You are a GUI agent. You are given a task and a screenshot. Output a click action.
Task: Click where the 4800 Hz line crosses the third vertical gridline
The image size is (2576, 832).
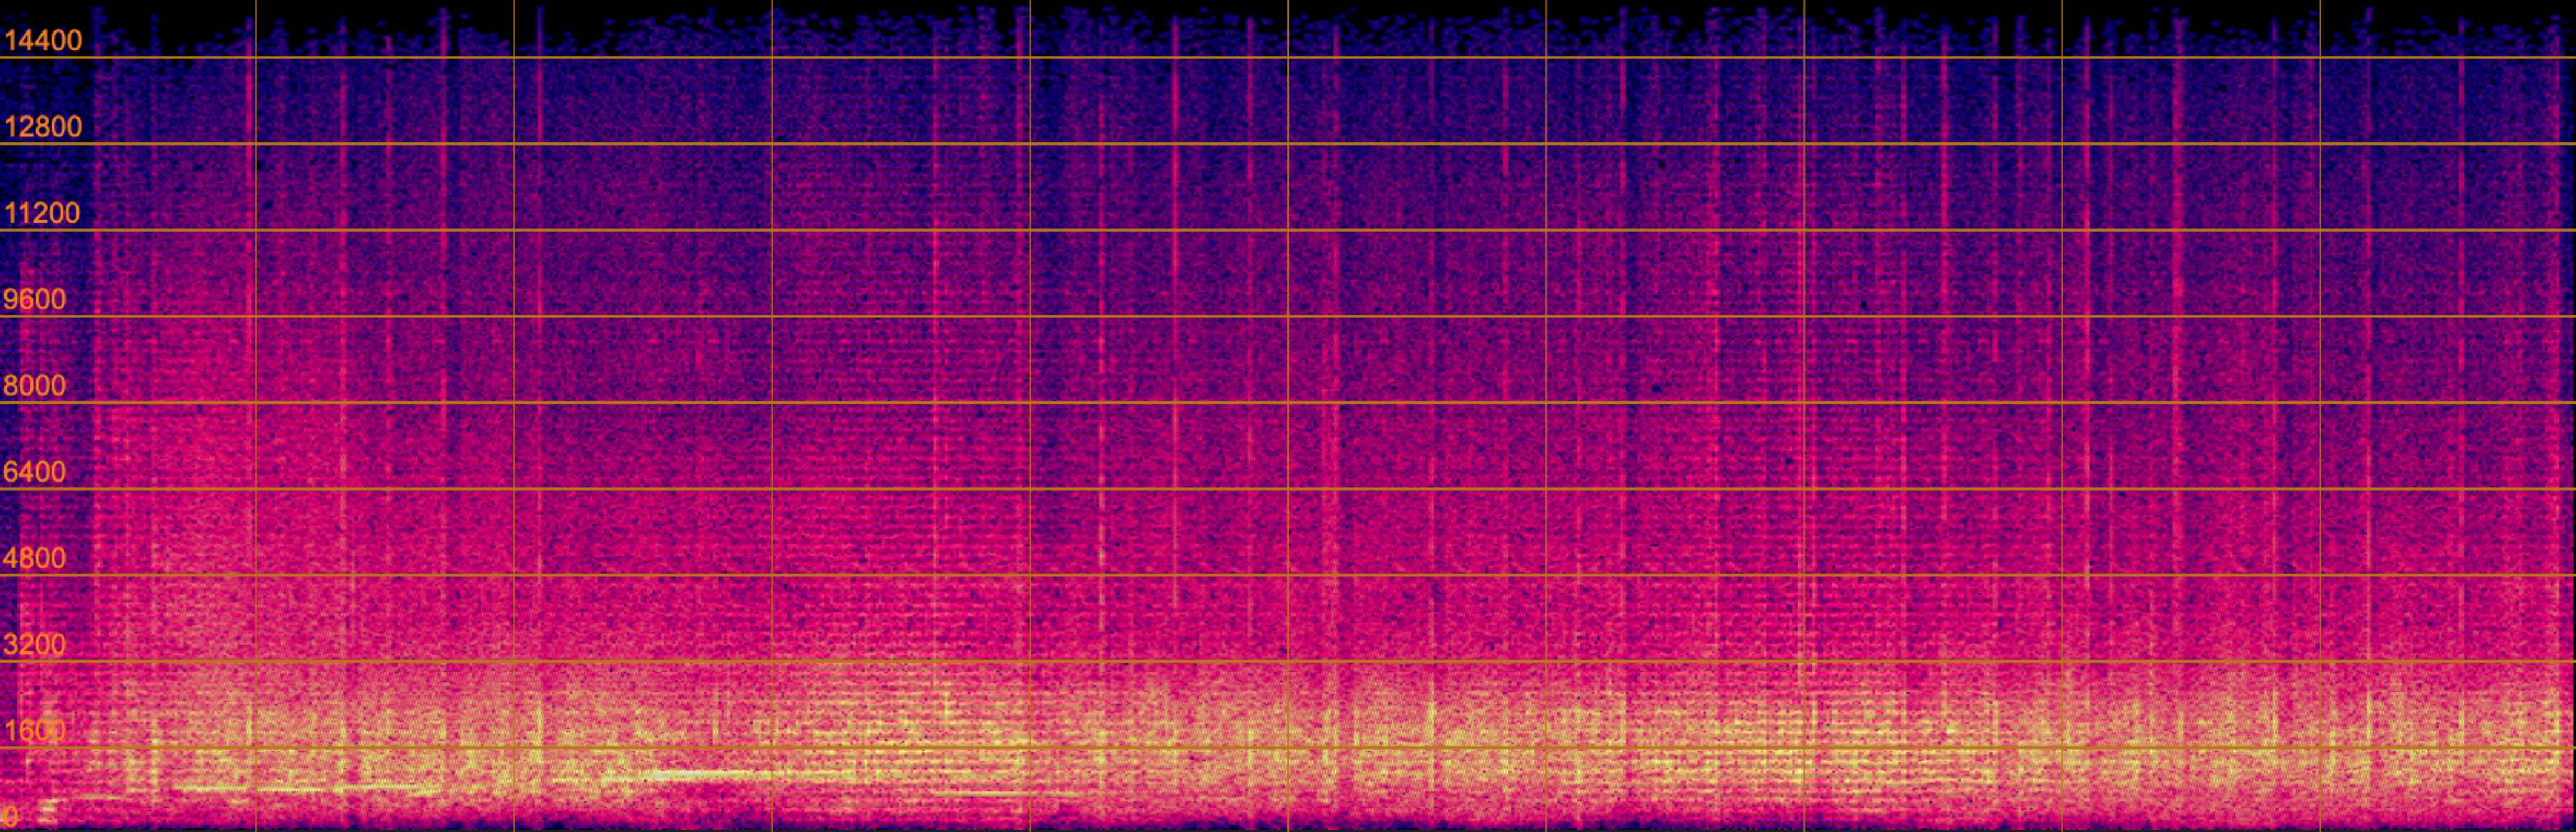pyautogui.click(x=772, y=575)
